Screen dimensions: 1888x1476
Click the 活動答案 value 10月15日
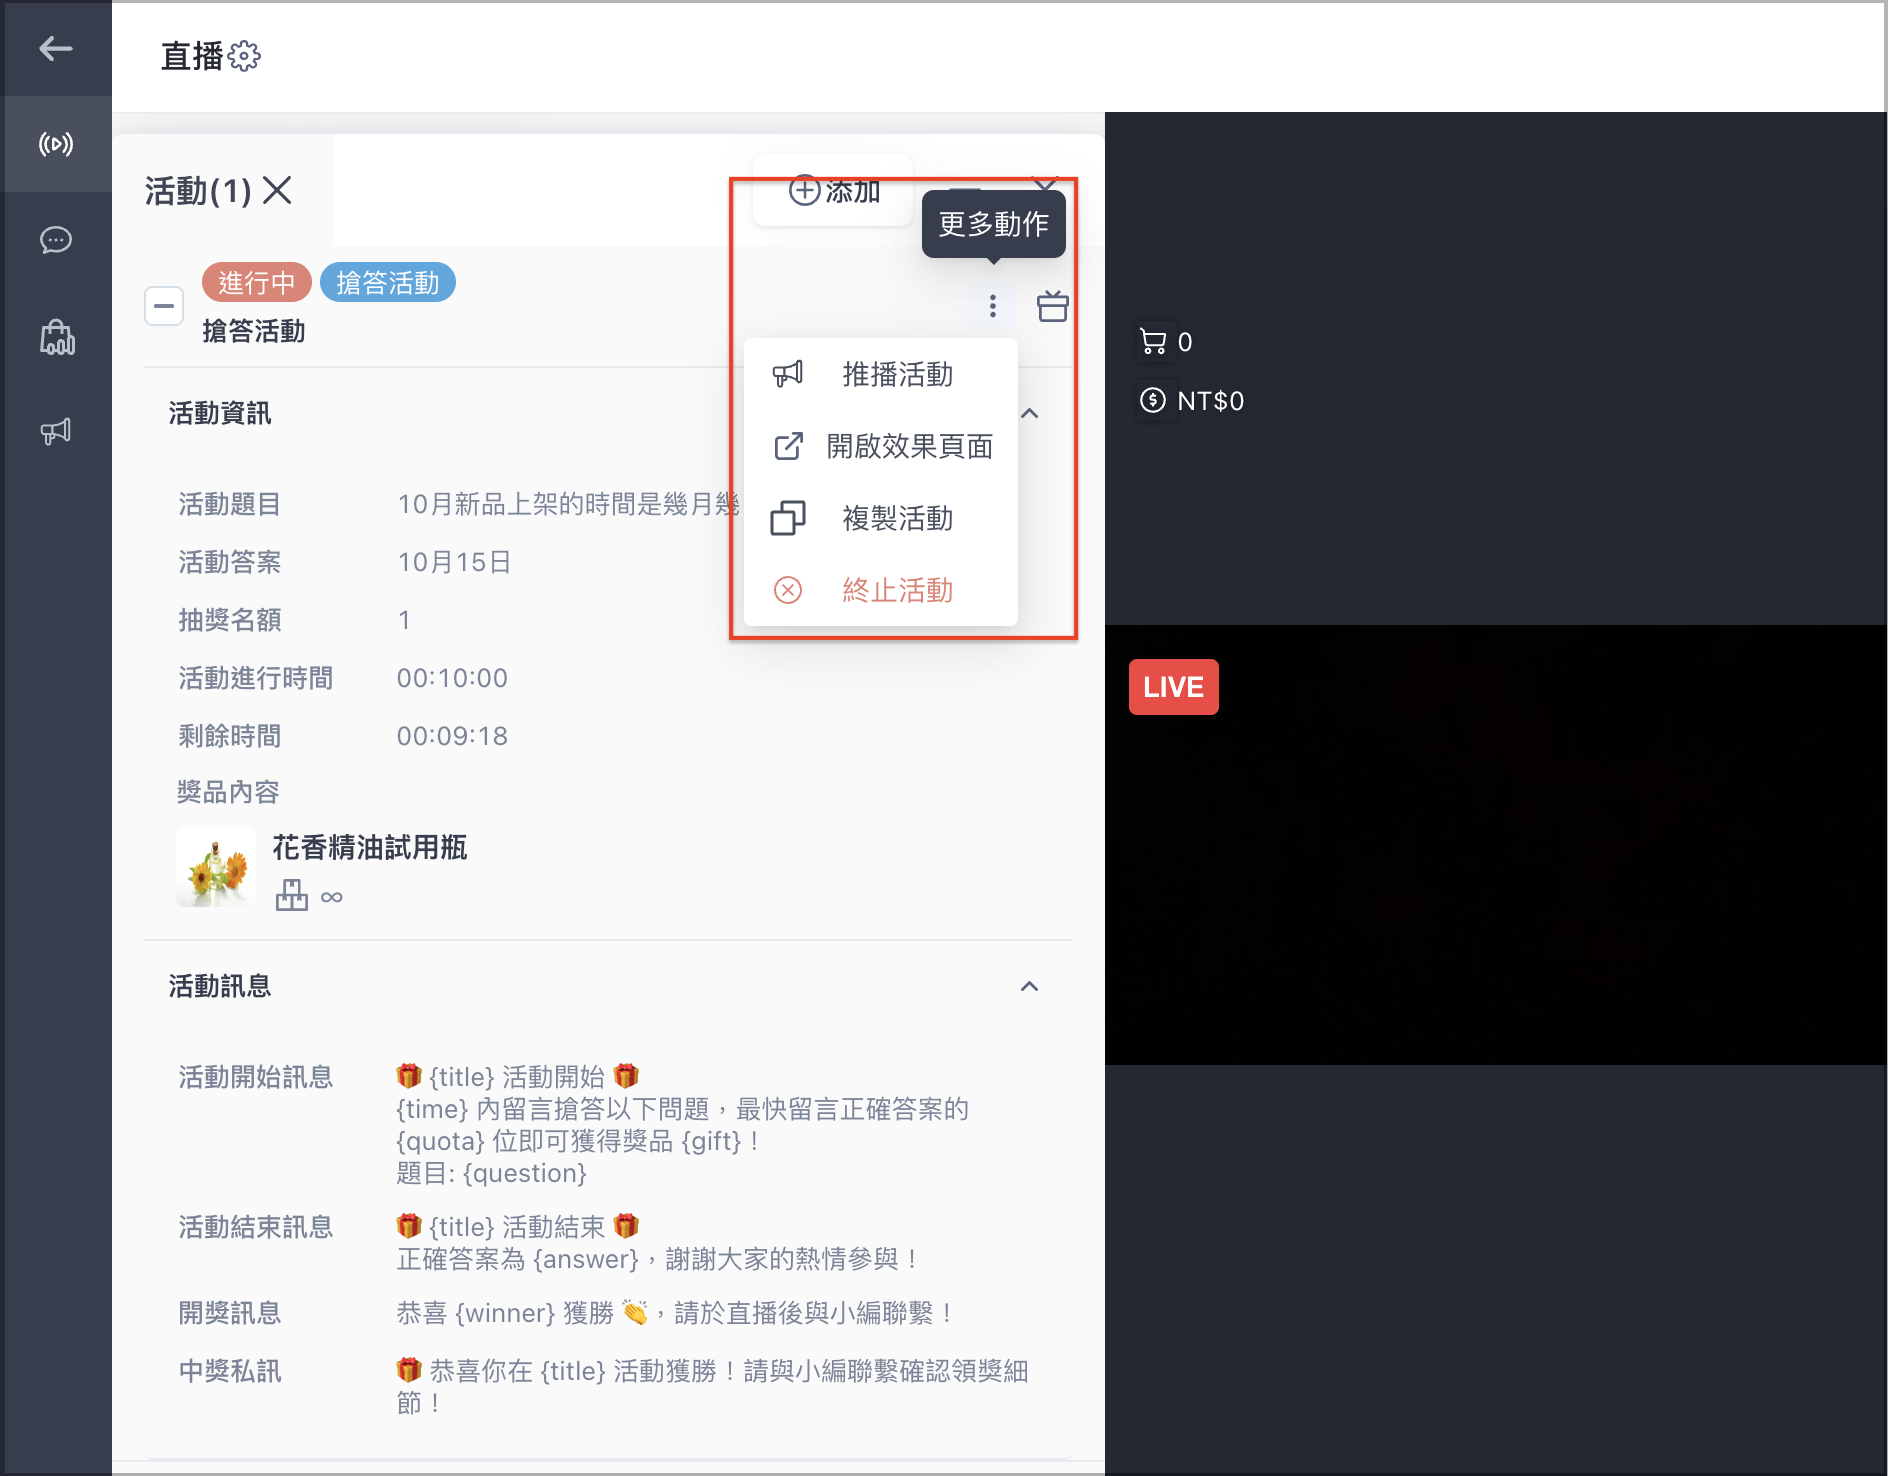[x=454, y=562]
